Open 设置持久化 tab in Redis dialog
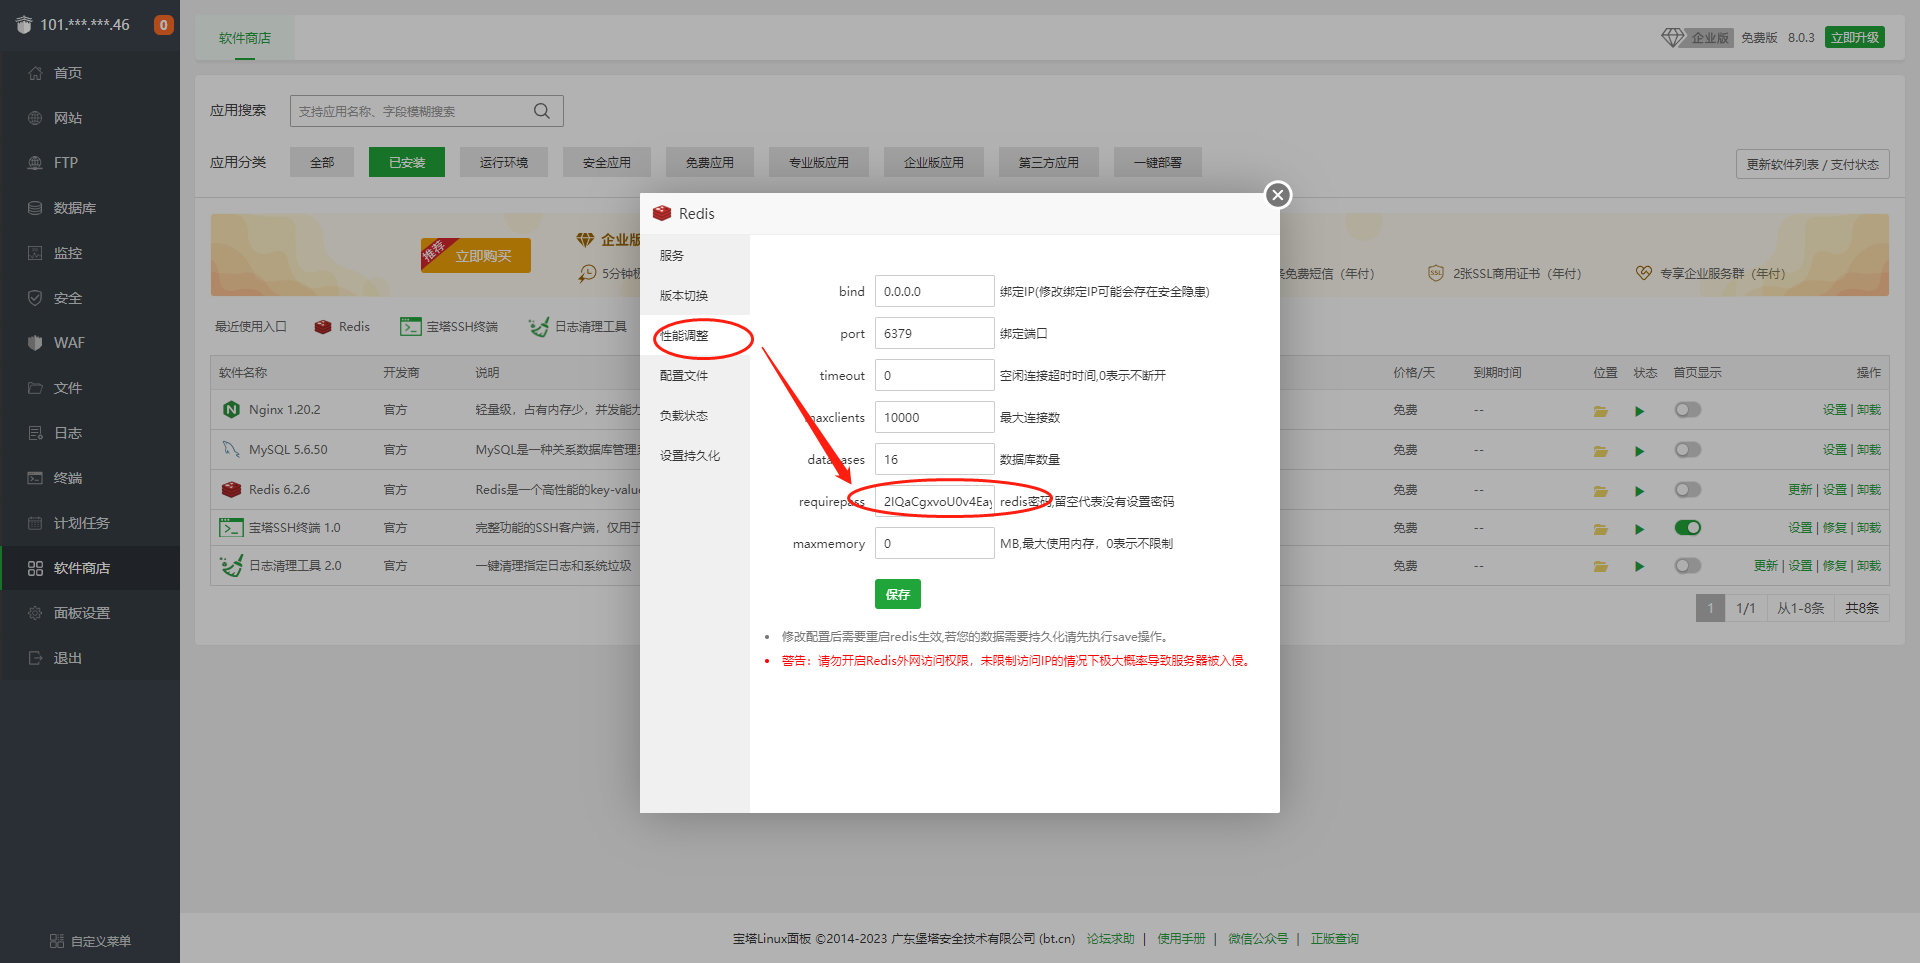 tap(689, 456)
